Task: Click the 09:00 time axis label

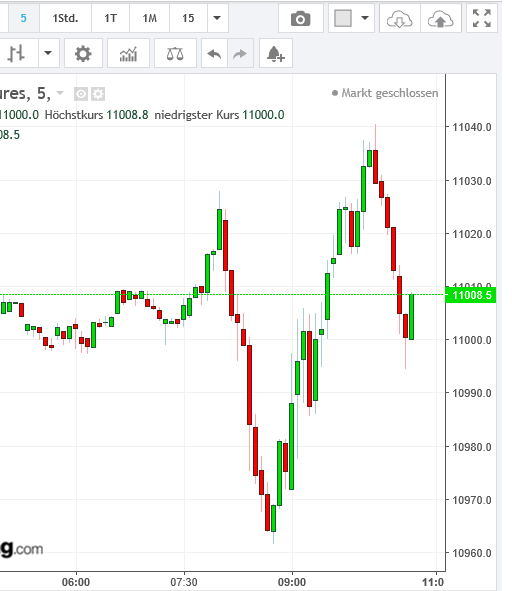Action: [x=292, y=582]
